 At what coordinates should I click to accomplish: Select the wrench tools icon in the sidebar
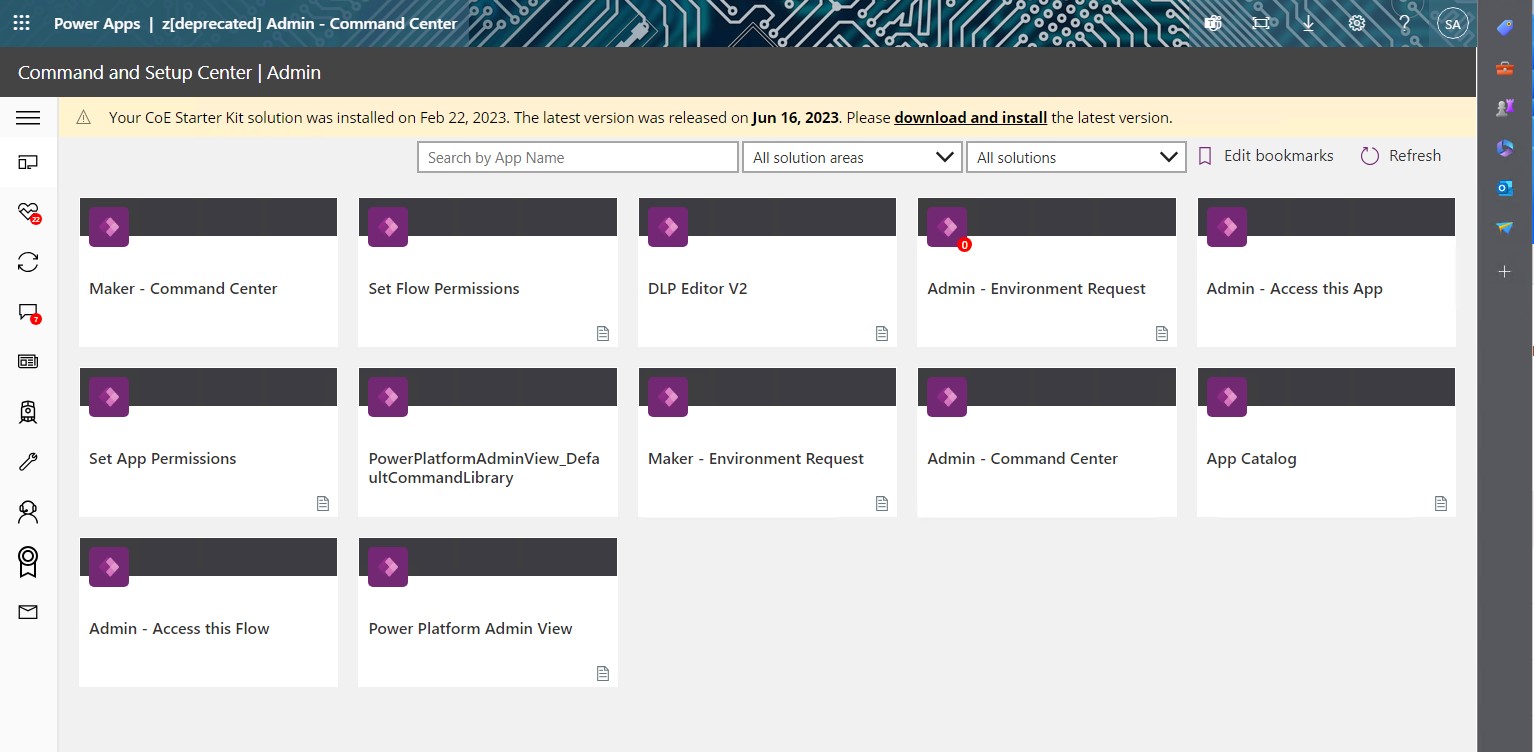coord(29,461)
